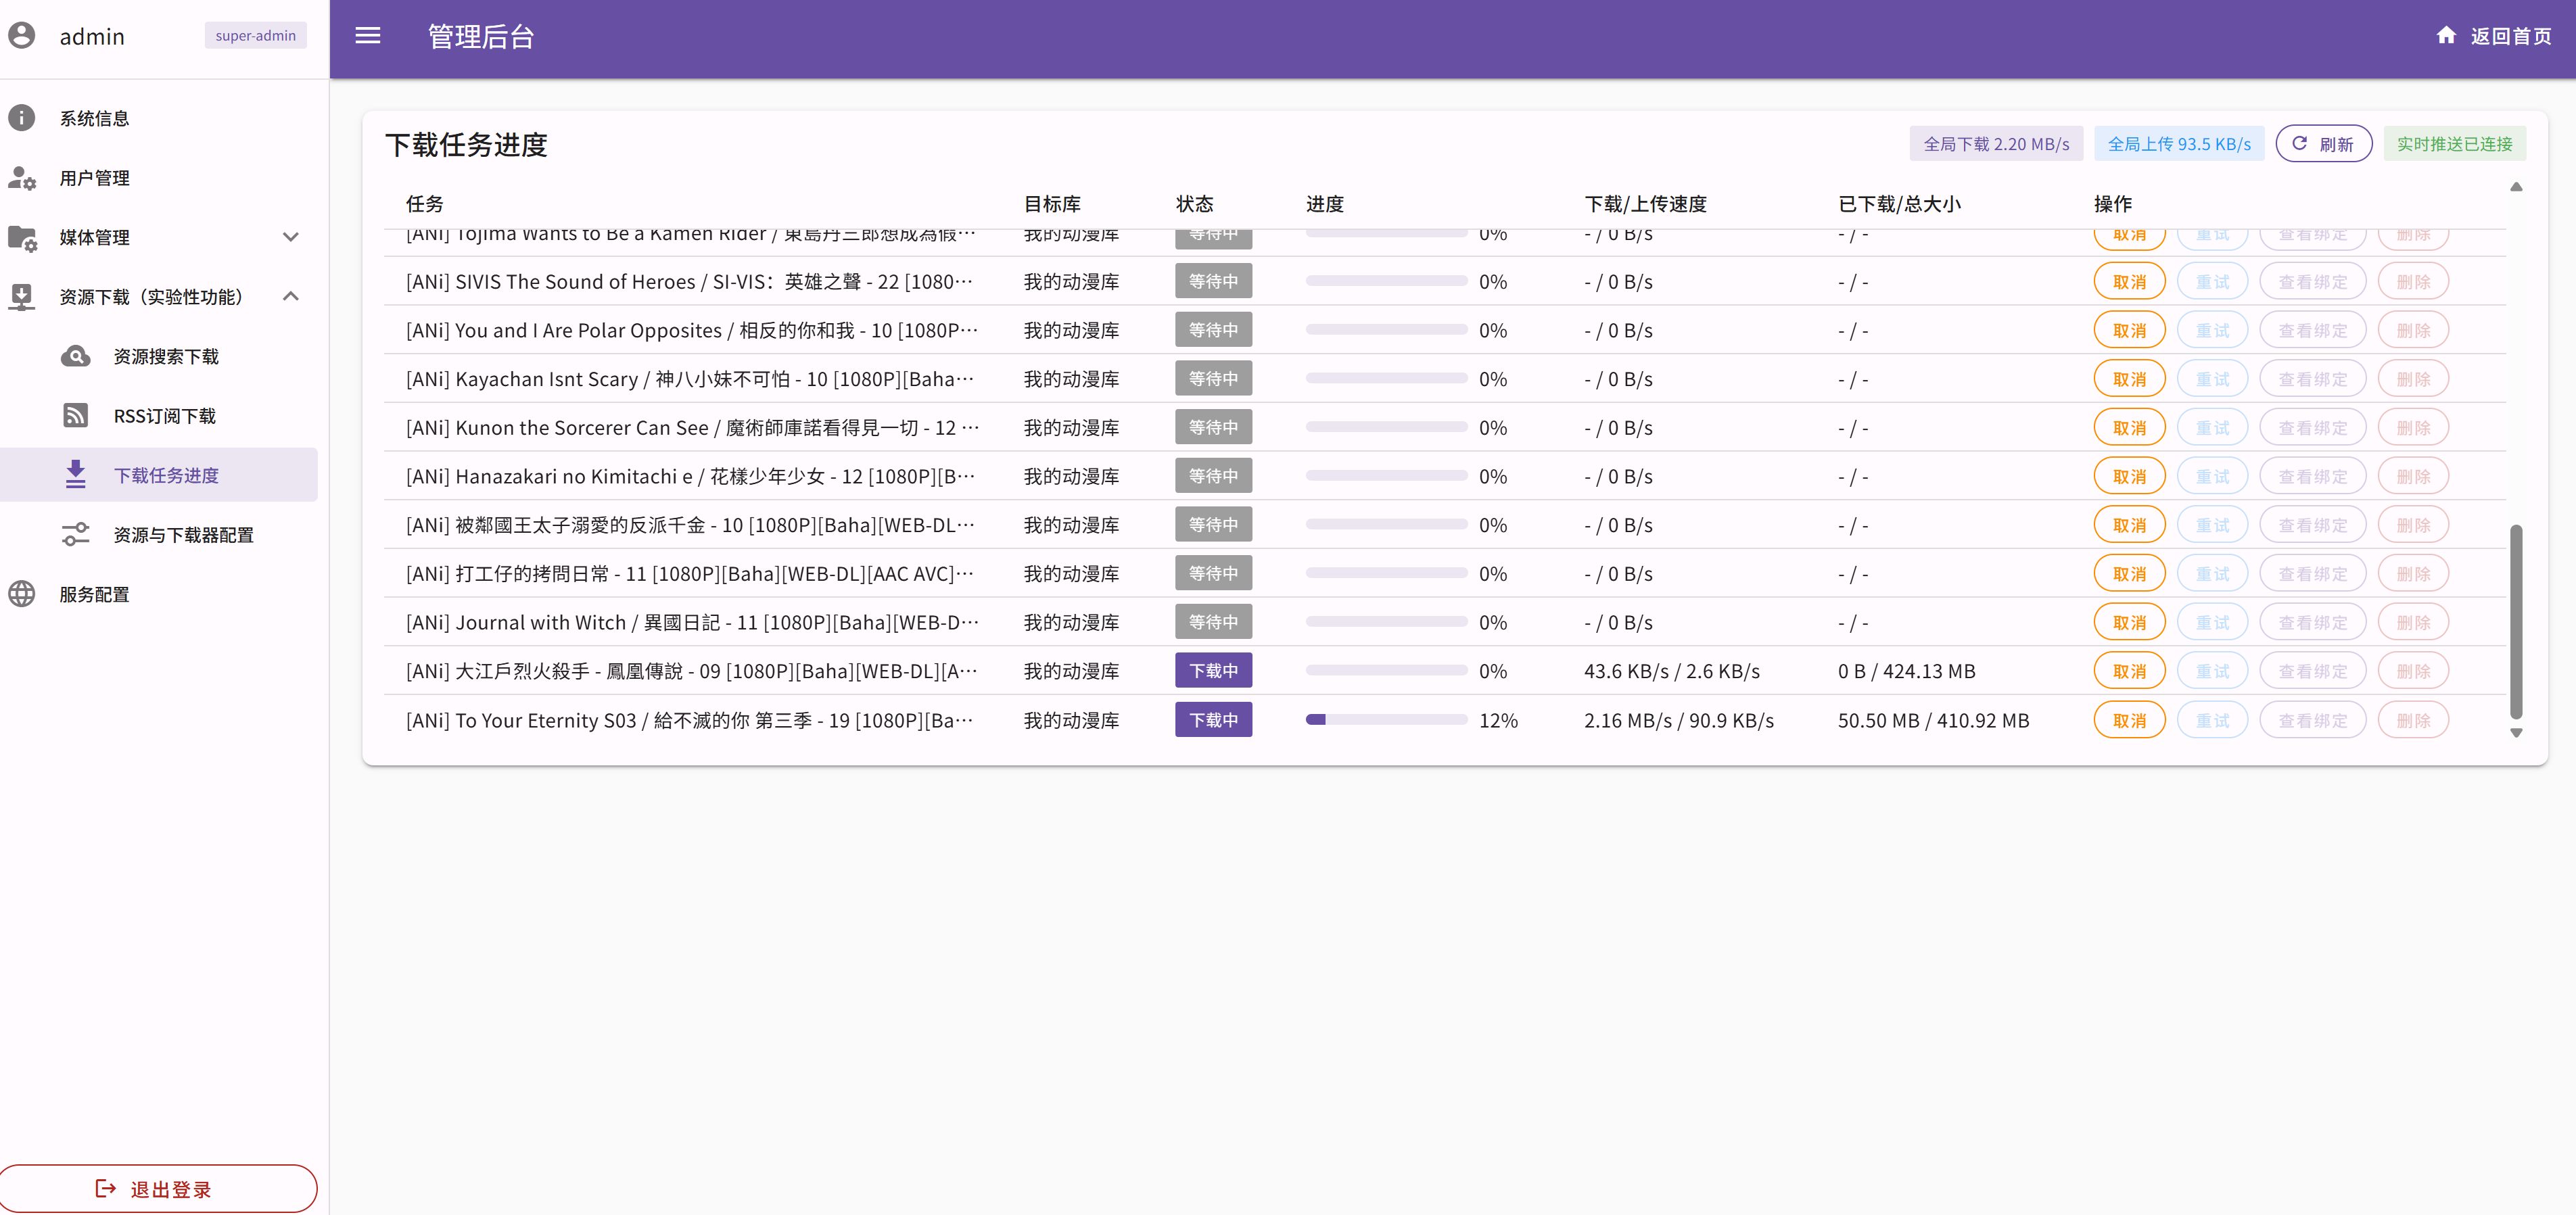Click the 退出登录 logout button
Screen dimensions: 2576x1215
158,1189
